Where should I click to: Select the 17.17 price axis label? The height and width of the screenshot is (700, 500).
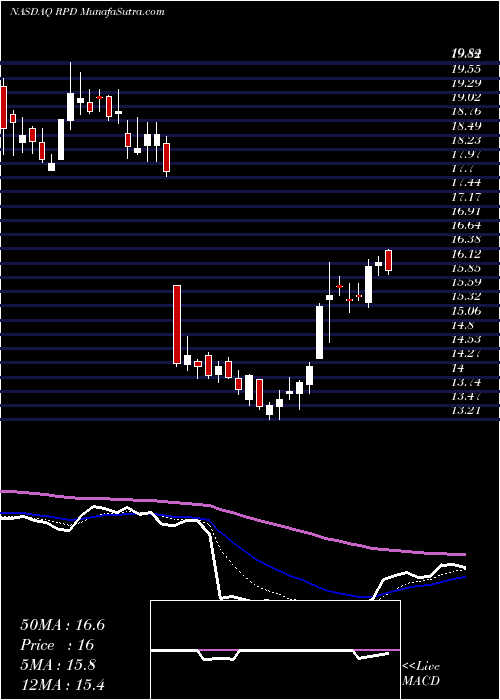point(466,197)
